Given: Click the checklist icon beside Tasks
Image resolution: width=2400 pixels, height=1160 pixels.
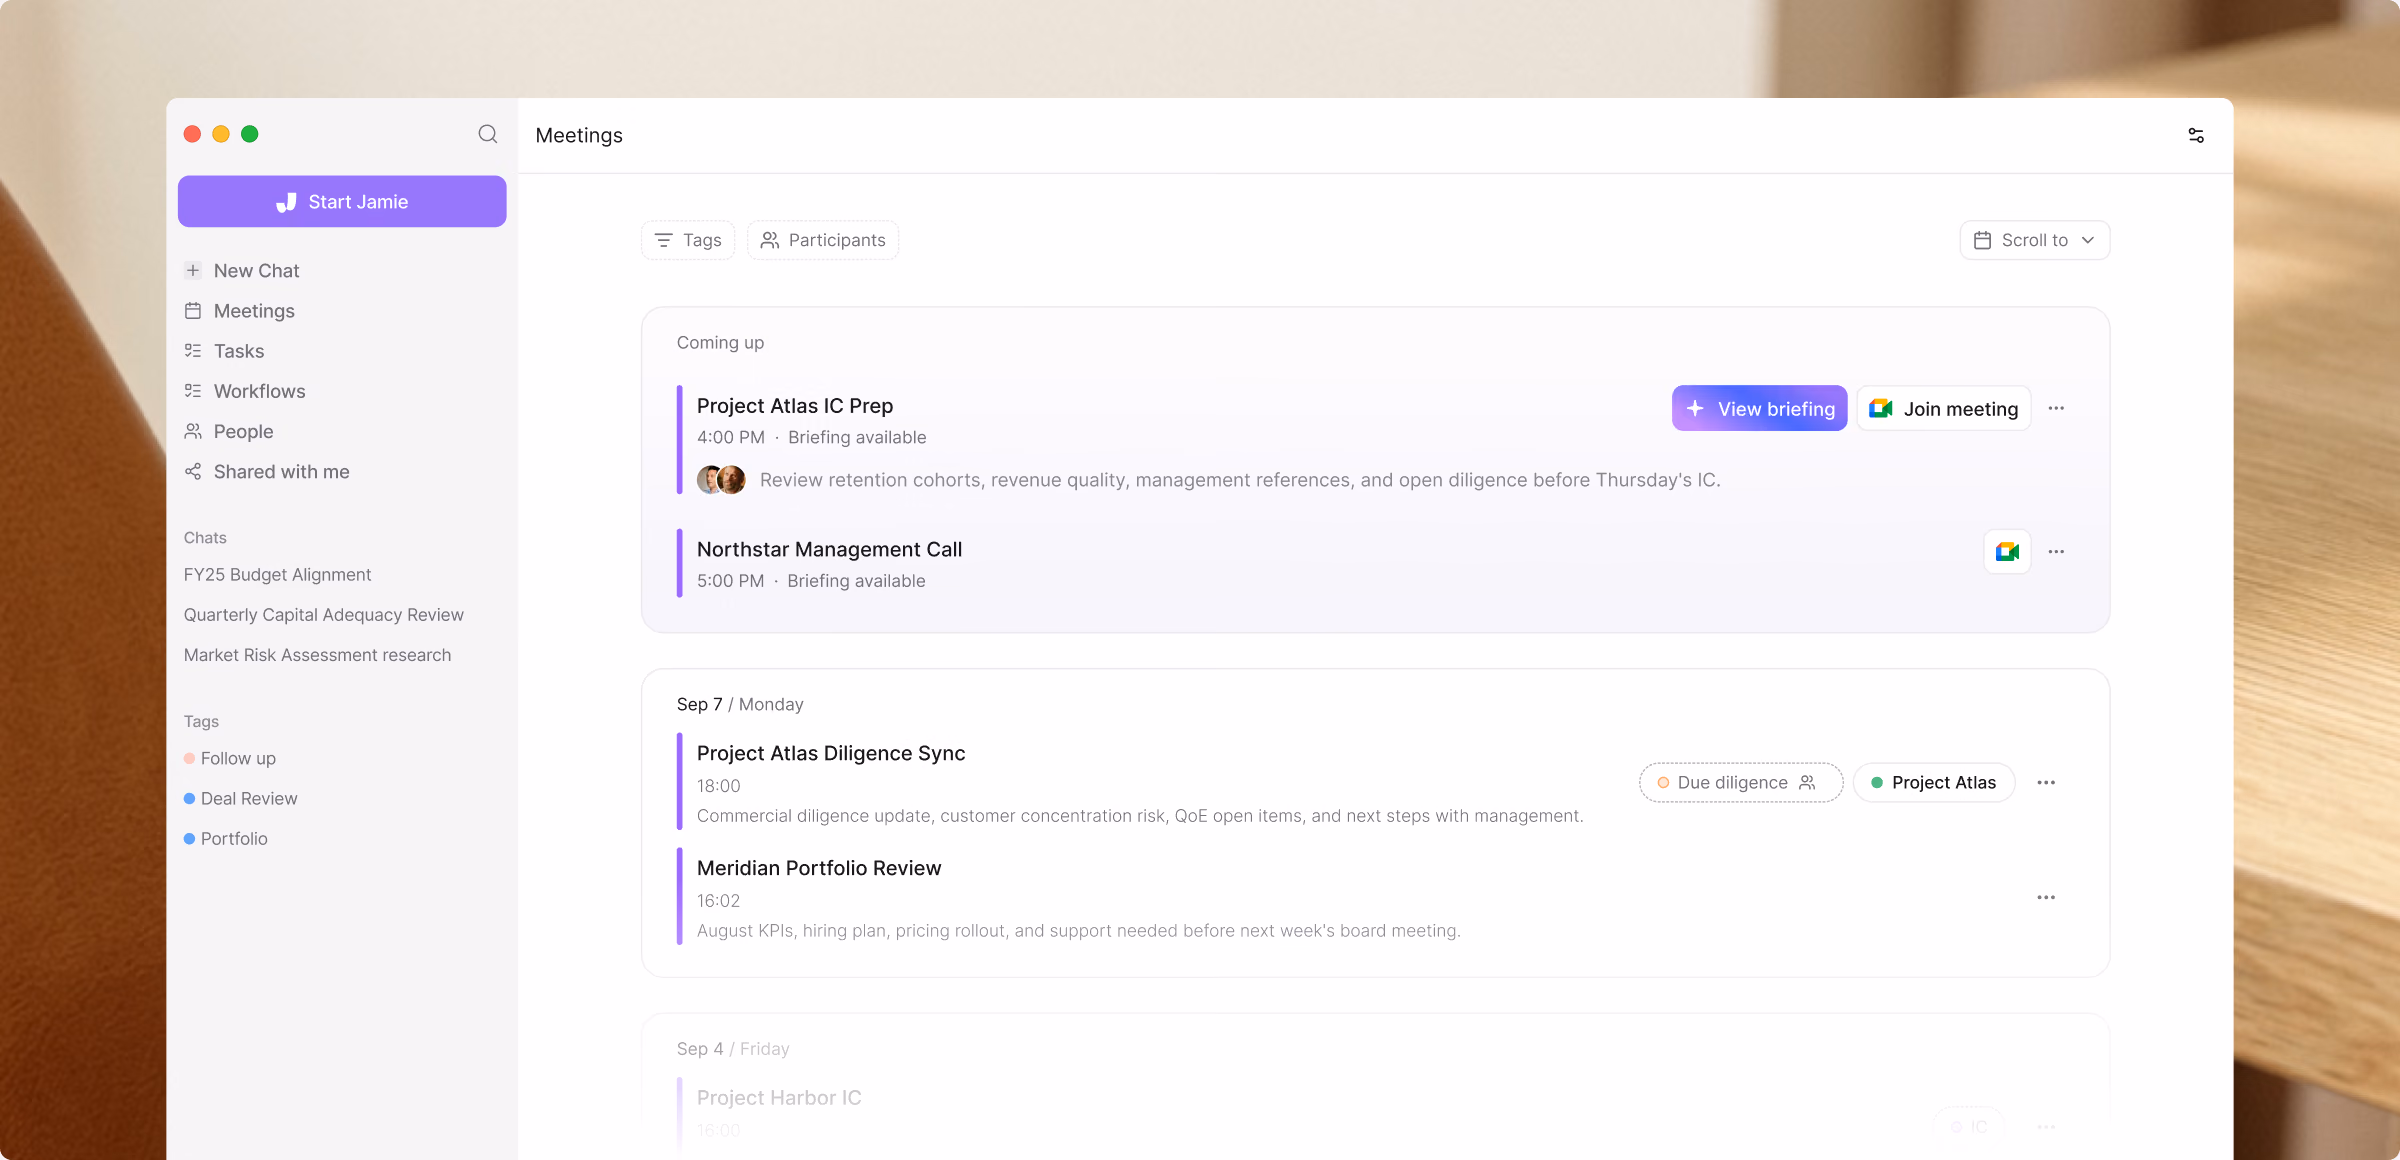Looking at the screenshot, I should point(193,351).
